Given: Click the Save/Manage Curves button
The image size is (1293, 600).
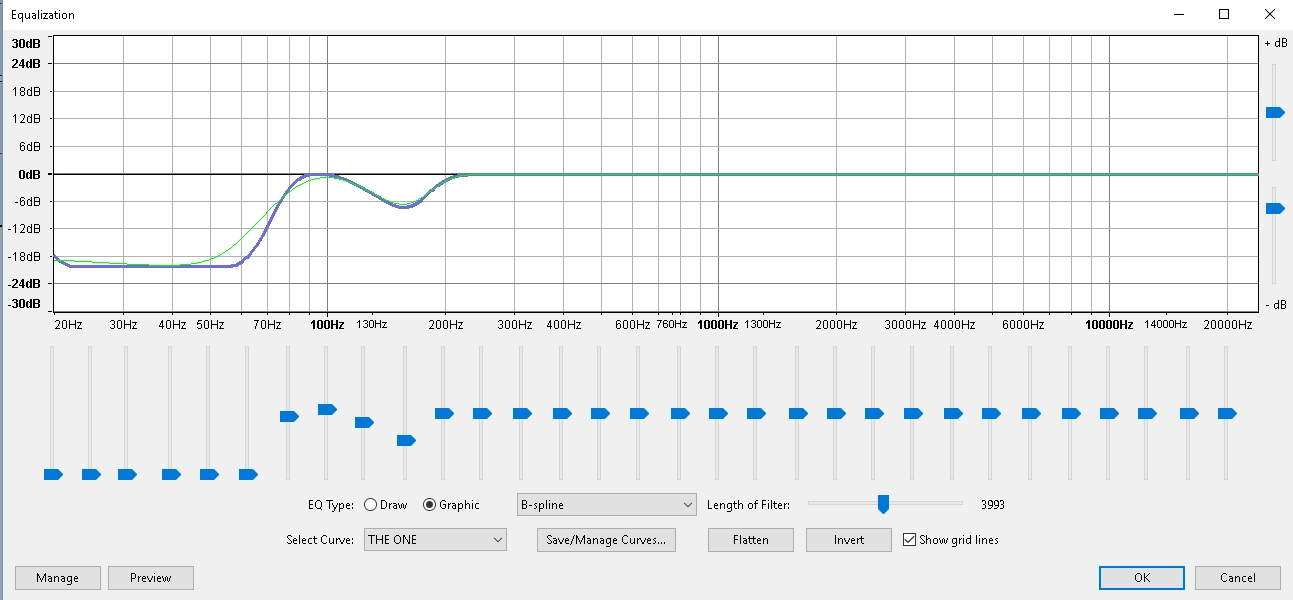Looking at the screenshot, I should tap(606, 540).
